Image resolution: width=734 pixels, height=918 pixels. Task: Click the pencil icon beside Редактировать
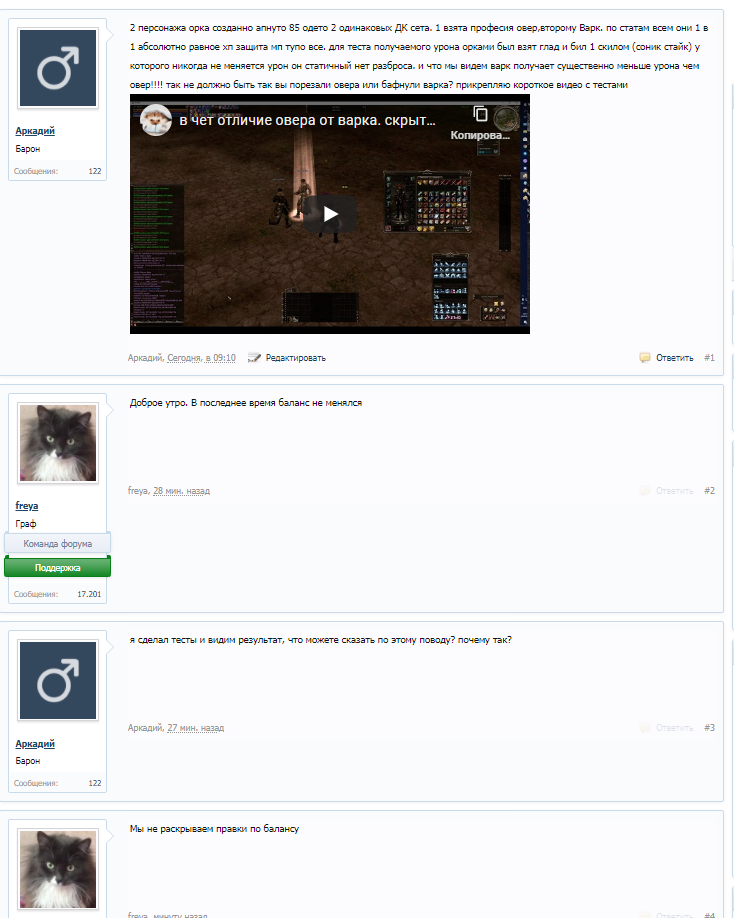254,357
